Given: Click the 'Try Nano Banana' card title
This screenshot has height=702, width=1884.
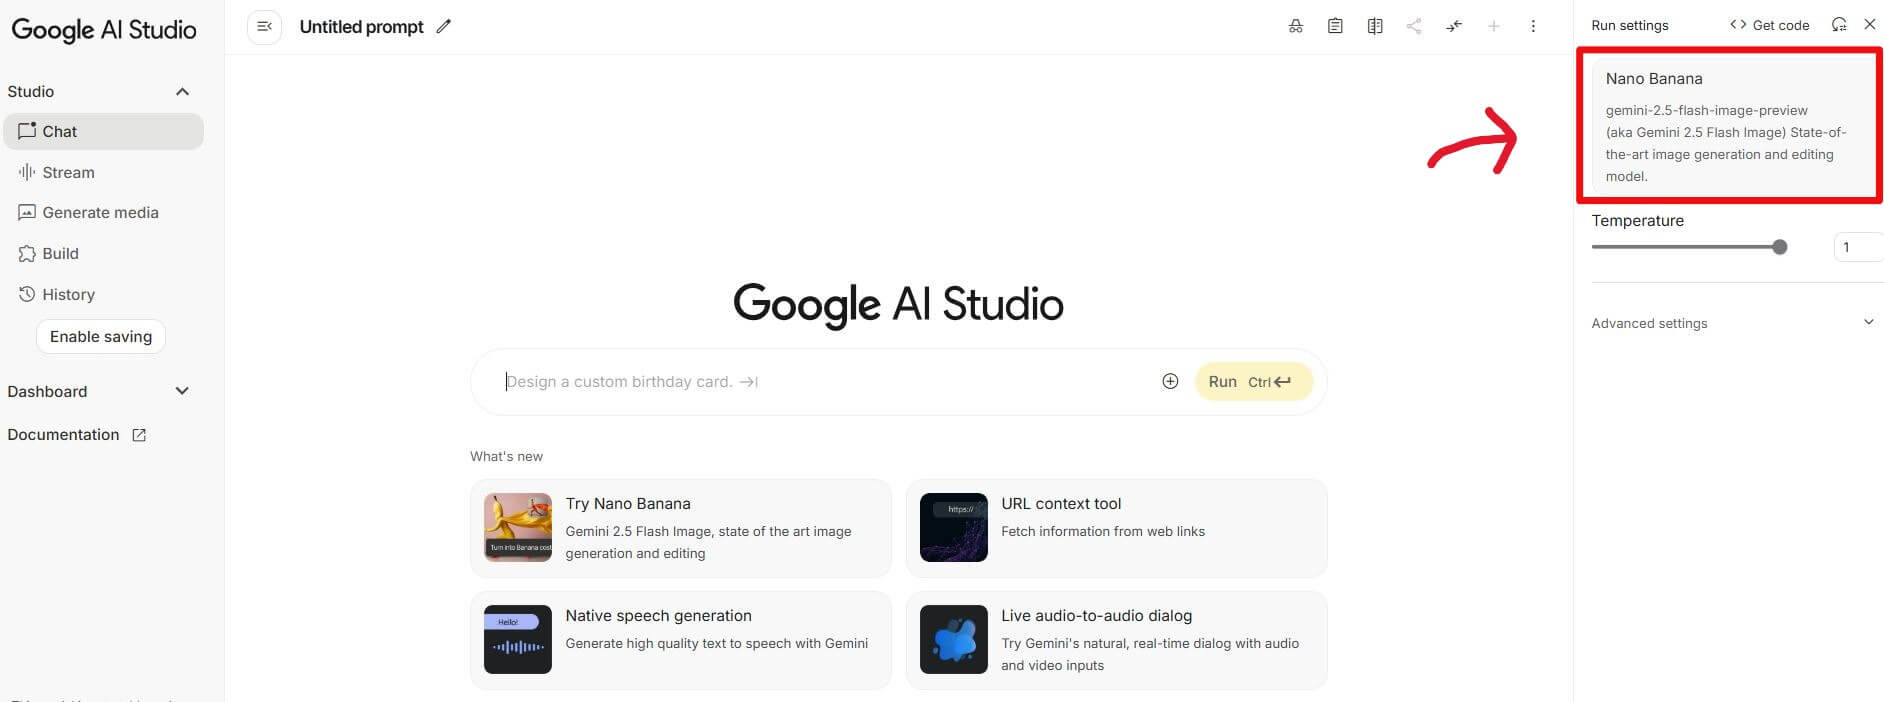Looking at the screenshot, I should pyautogui.click(x=628, y=504).
